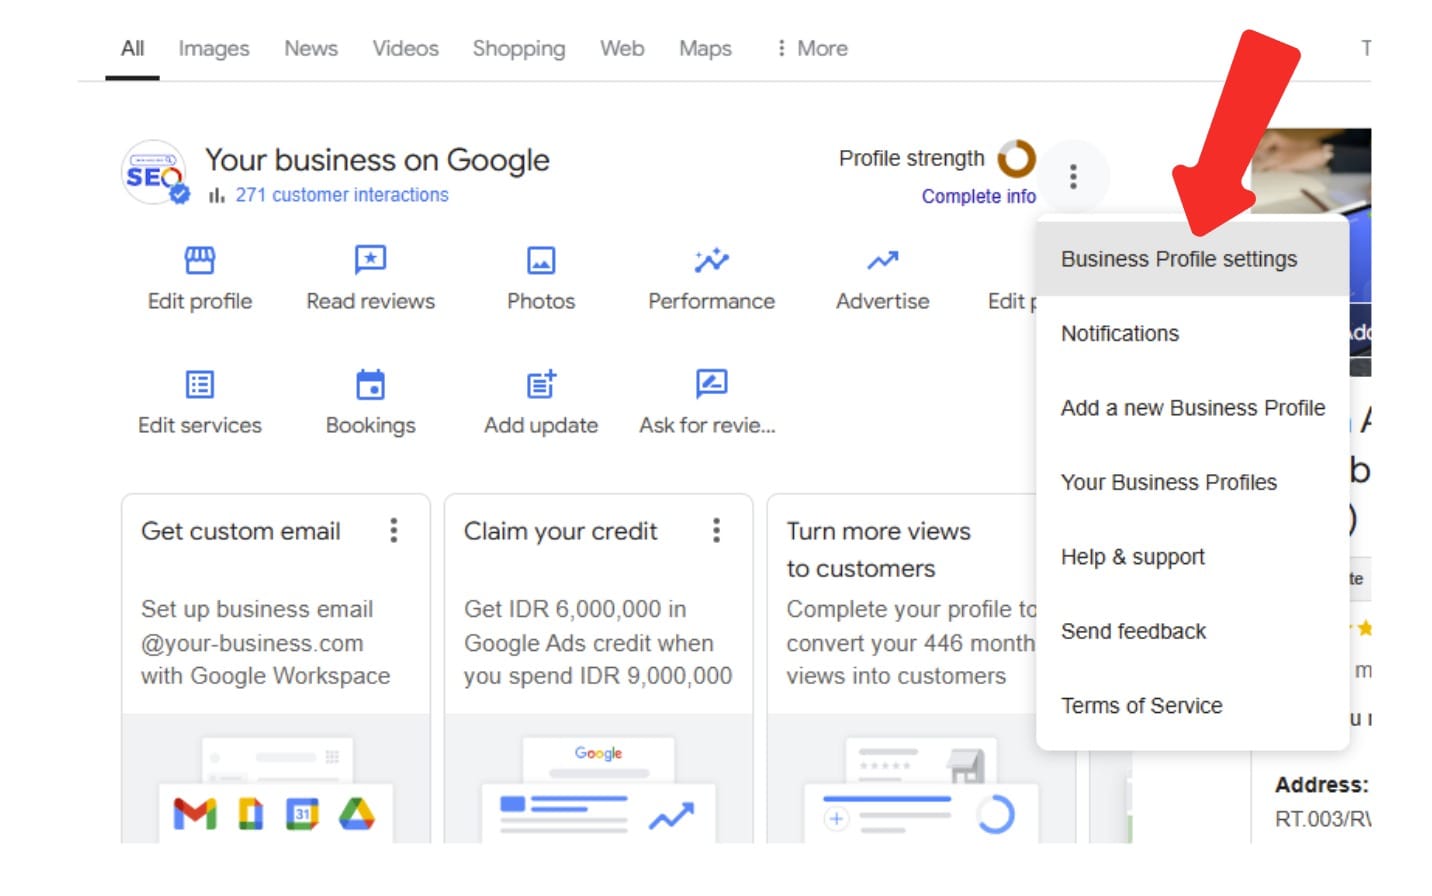Open the Photos image icon
The height and width of the screenshot is (896, 1432).
(x=541, y=260)
